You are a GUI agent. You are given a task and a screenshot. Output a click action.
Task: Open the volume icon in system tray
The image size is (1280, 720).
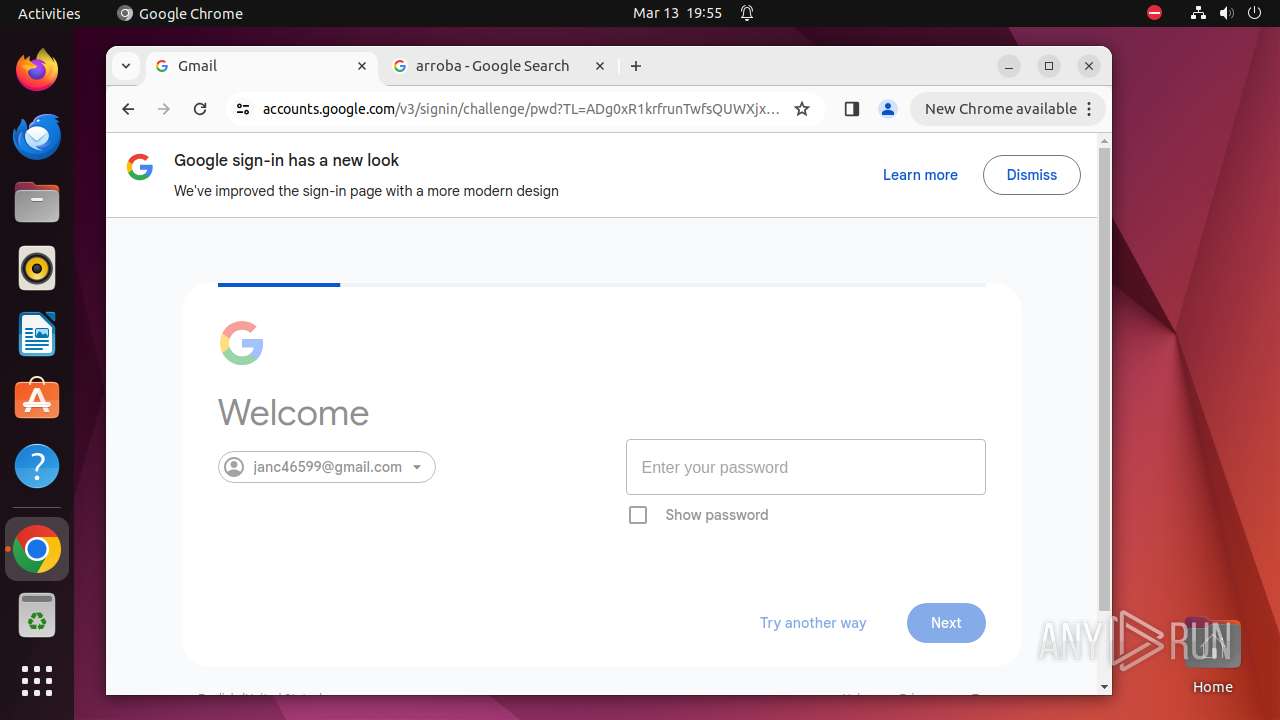1227,13
